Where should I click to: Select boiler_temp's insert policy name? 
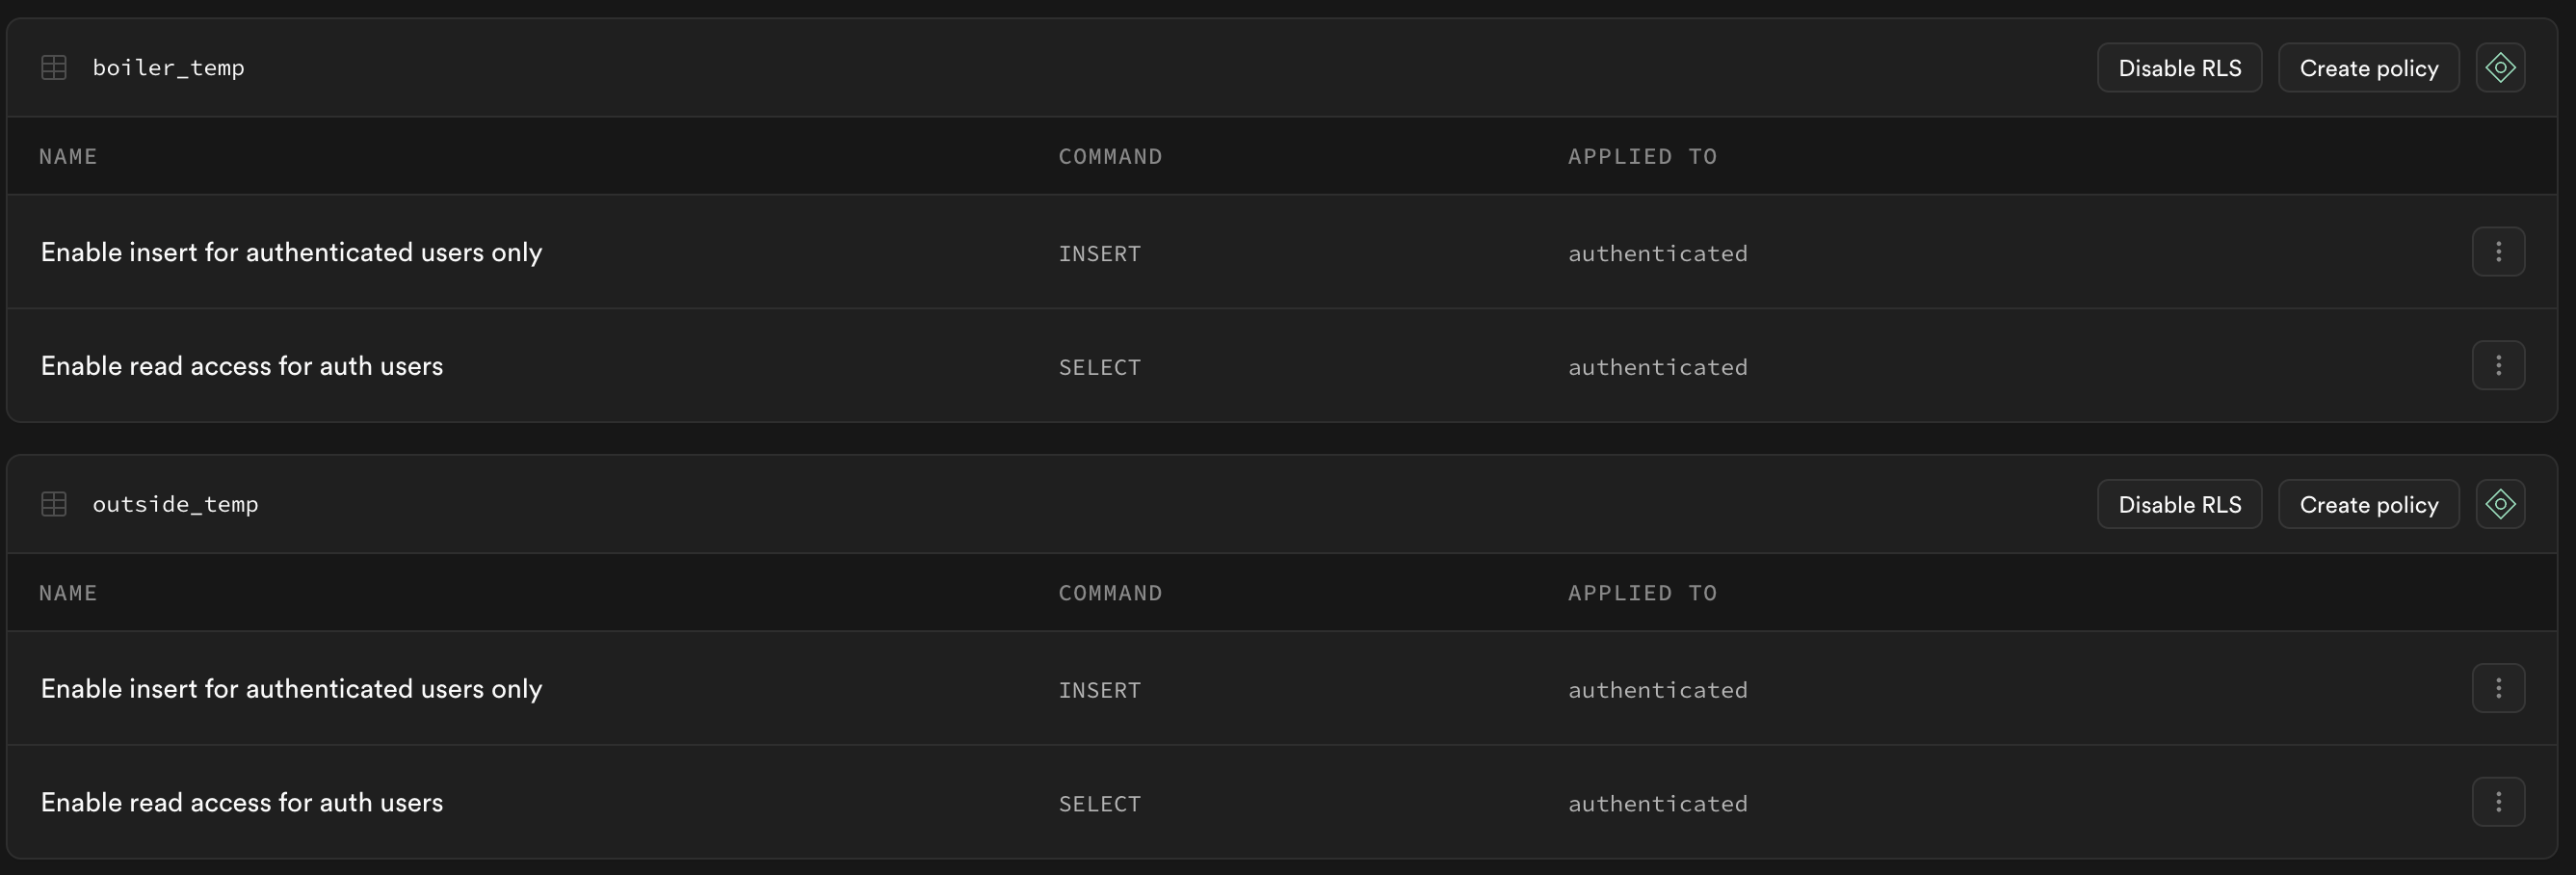291,252
